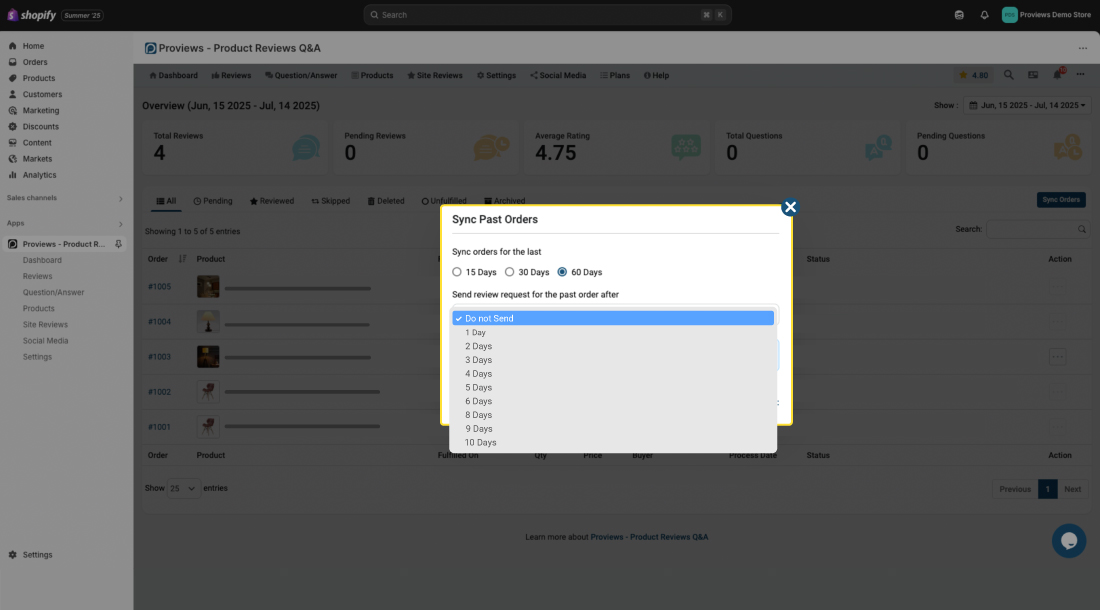Screen dimensions: 1100x610
Task: Open Shopify notifications bell icon
Action: point(984,15)
